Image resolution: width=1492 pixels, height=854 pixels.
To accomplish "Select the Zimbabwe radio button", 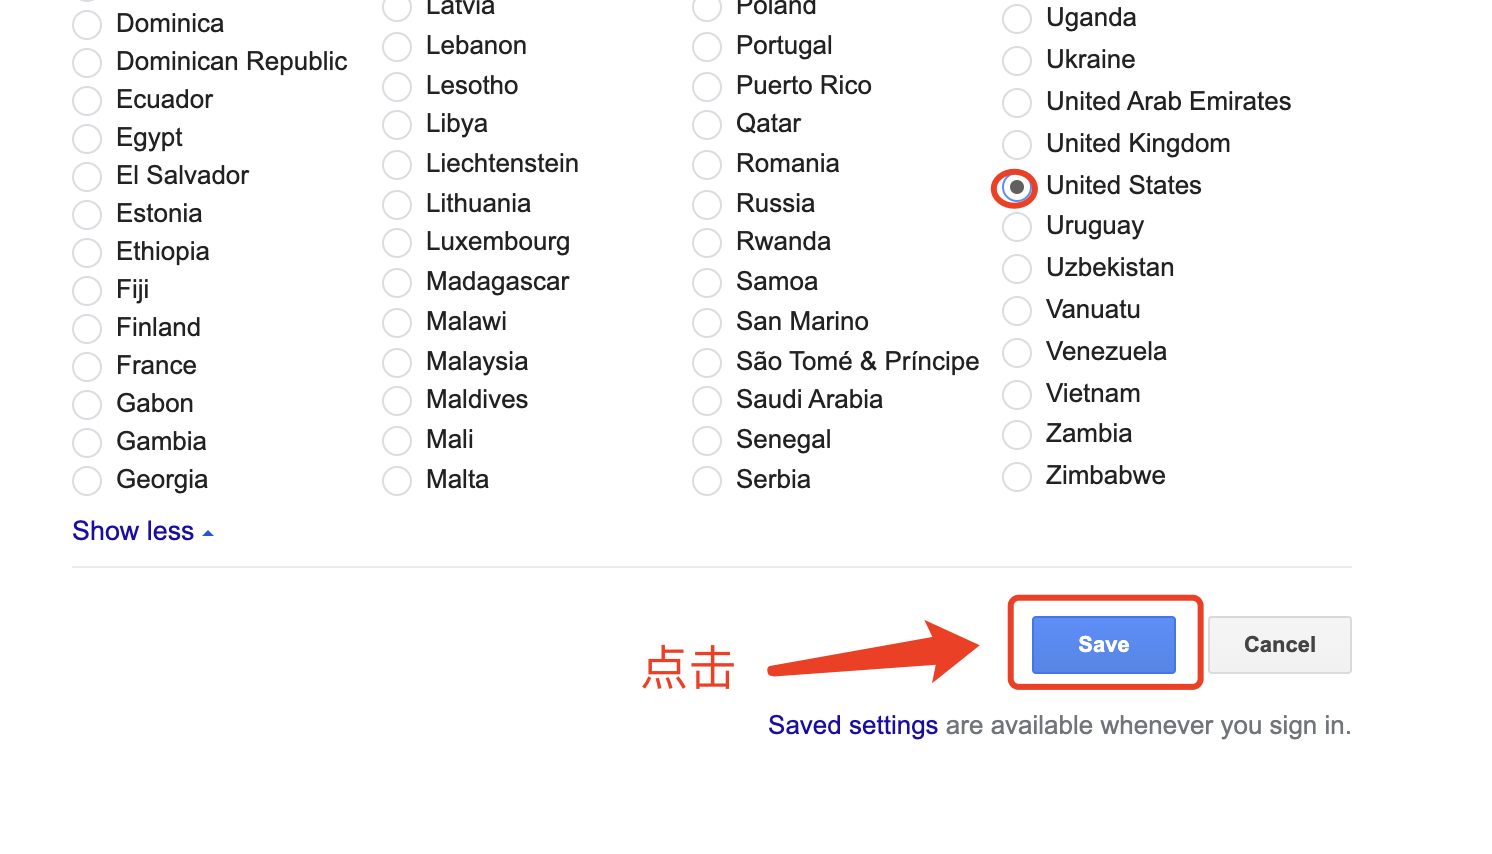I will tap(1016, 476).
